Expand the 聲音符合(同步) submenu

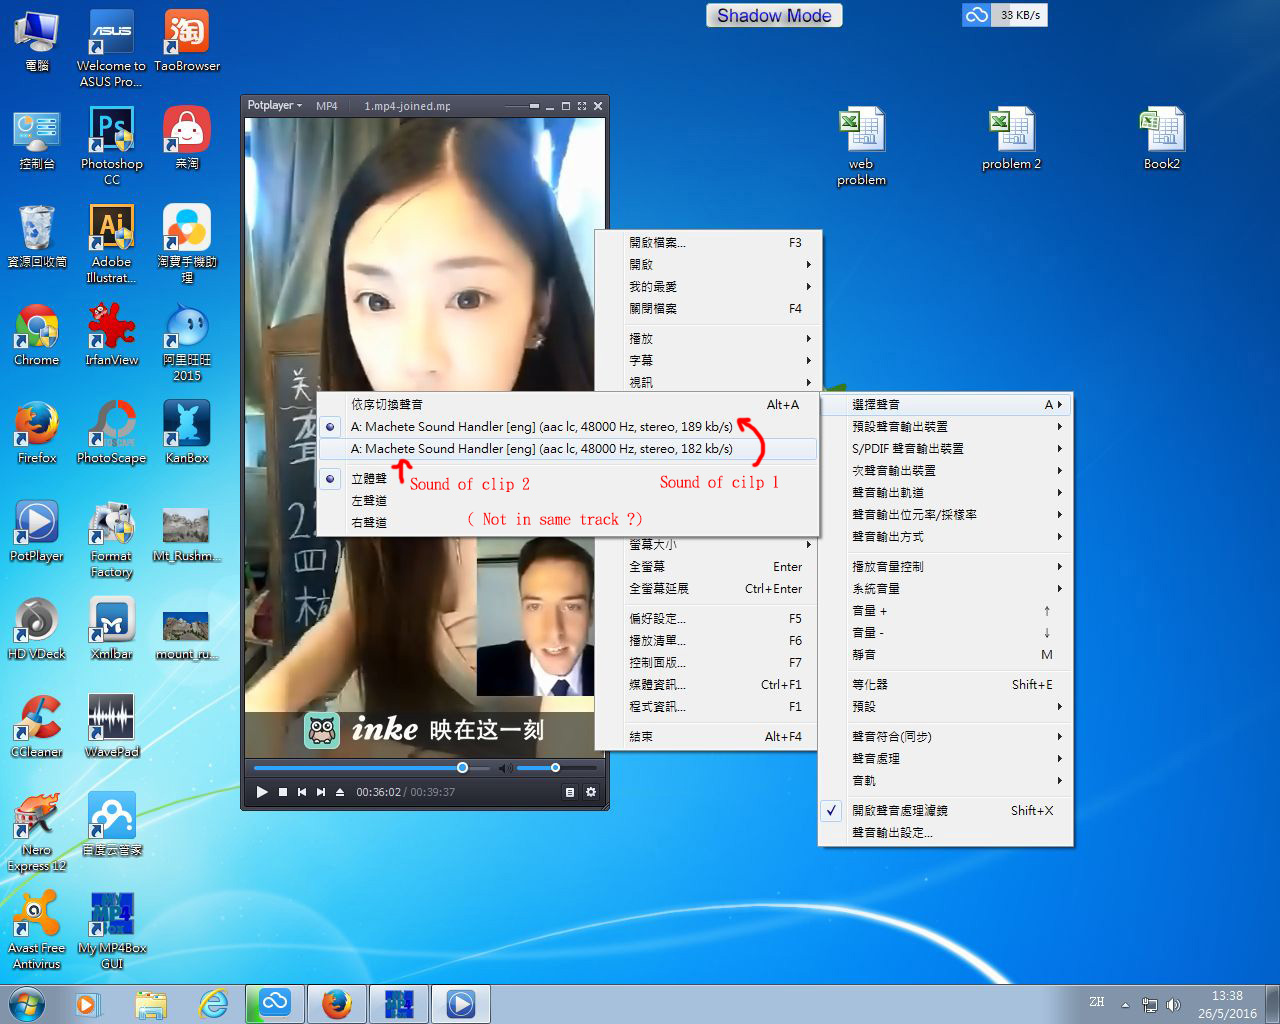click(945, 737)
